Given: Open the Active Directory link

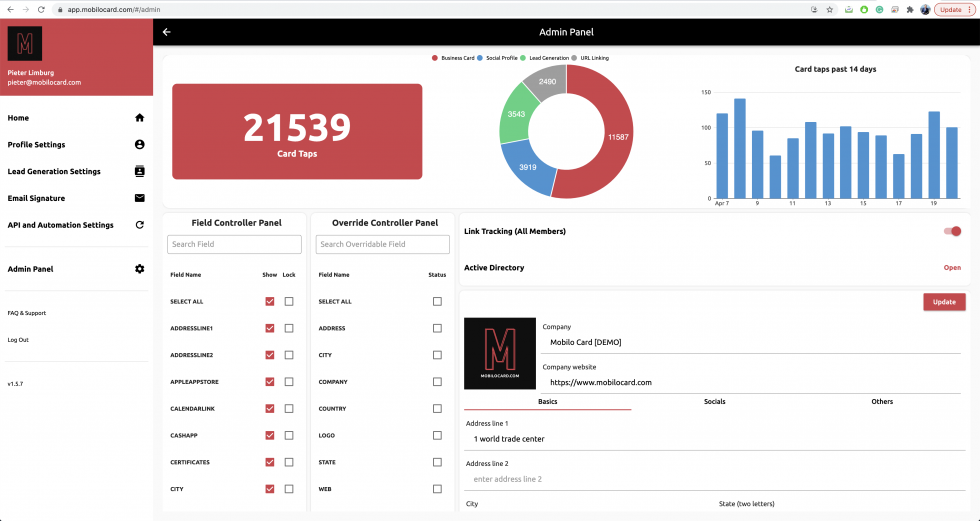Looking at the screenshot, I should coord(952,268).
